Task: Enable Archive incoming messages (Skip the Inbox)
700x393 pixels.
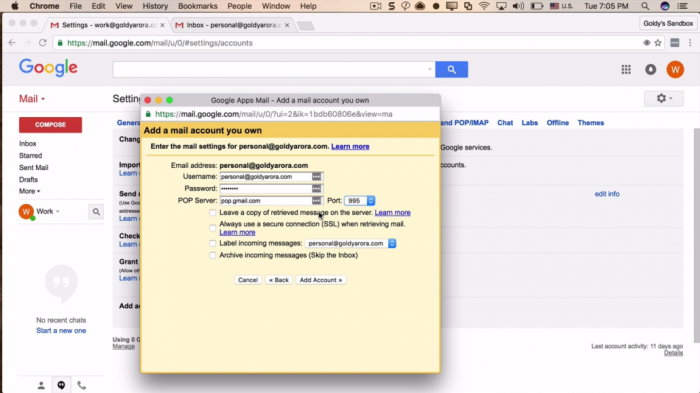Action: (212, 255)
